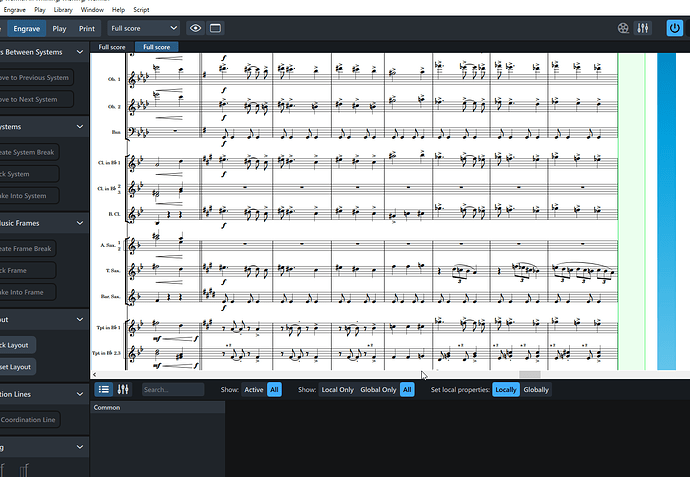Click Lock Layout button

pos(17,345)
